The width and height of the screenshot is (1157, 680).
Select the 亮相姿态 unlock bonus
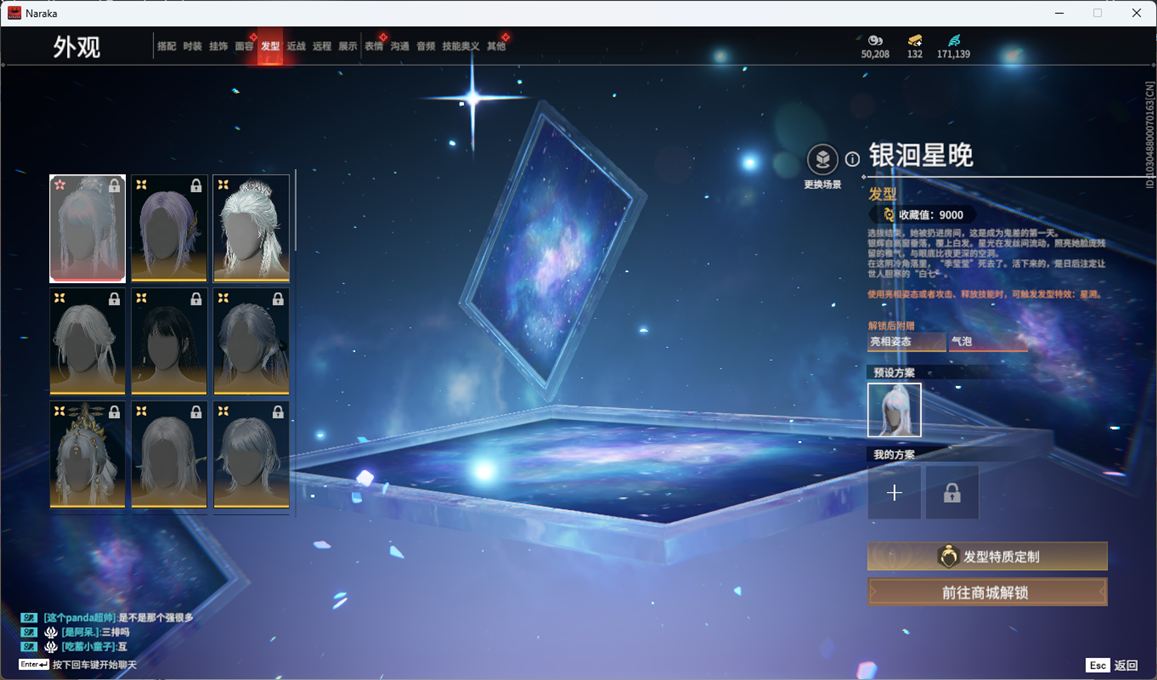point(906,341)
